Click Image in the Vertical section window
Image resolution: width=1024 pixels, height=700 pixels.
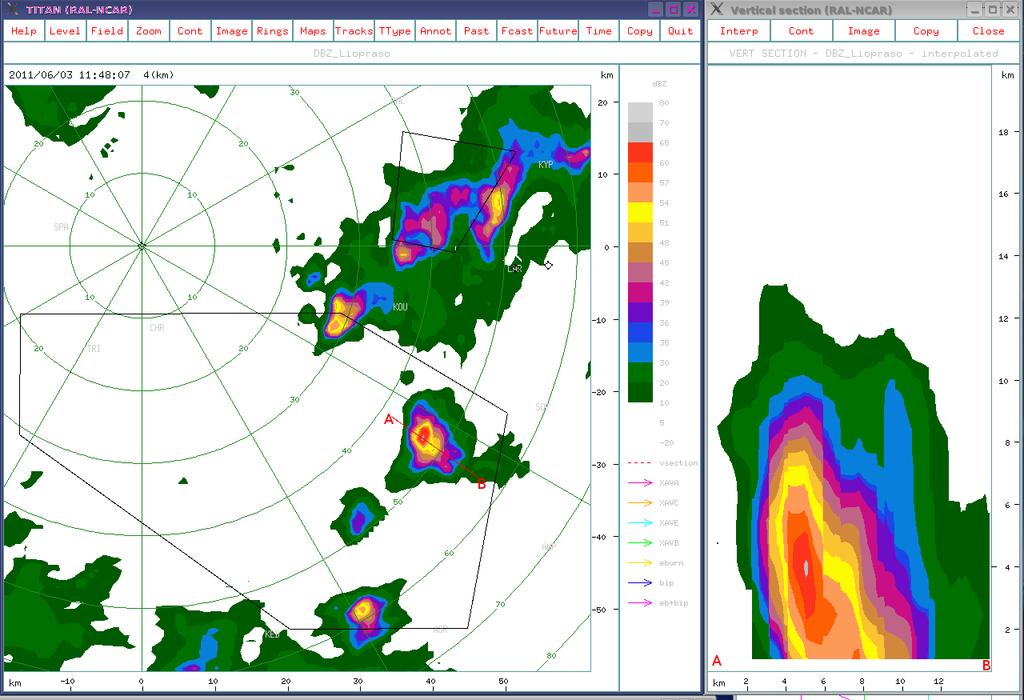point(863,31)
